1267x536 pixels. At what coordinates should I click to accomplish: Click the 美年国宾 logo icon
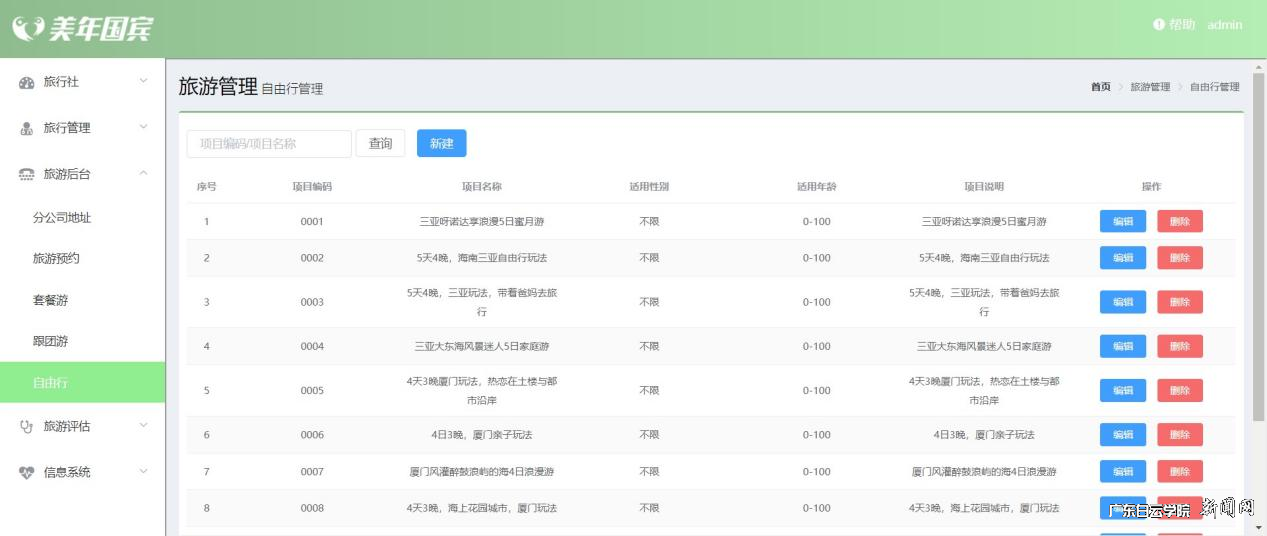pos(28,28)
